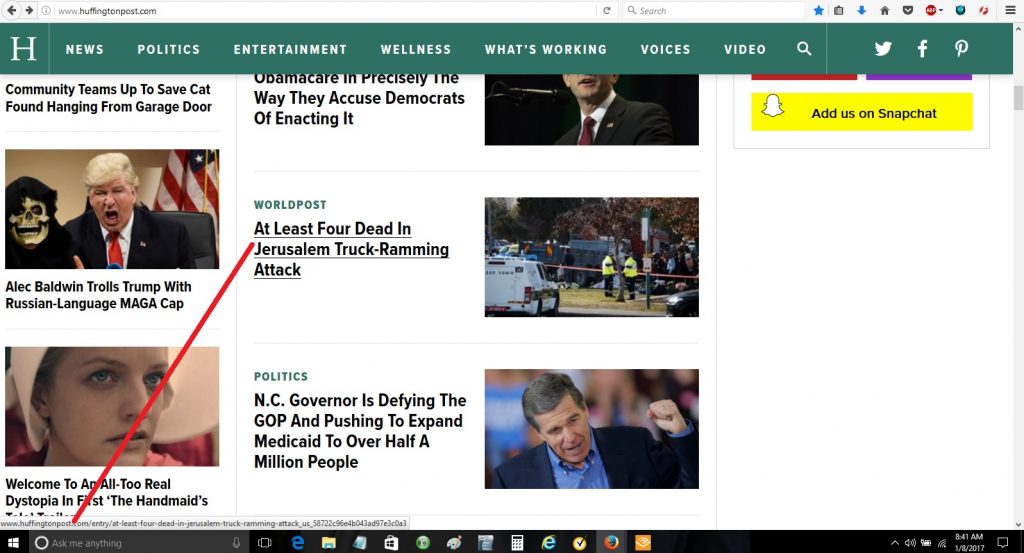Go back with the browser back arrow
Viewport: 1024px width, 553px height.
click(x=11, y=10)
